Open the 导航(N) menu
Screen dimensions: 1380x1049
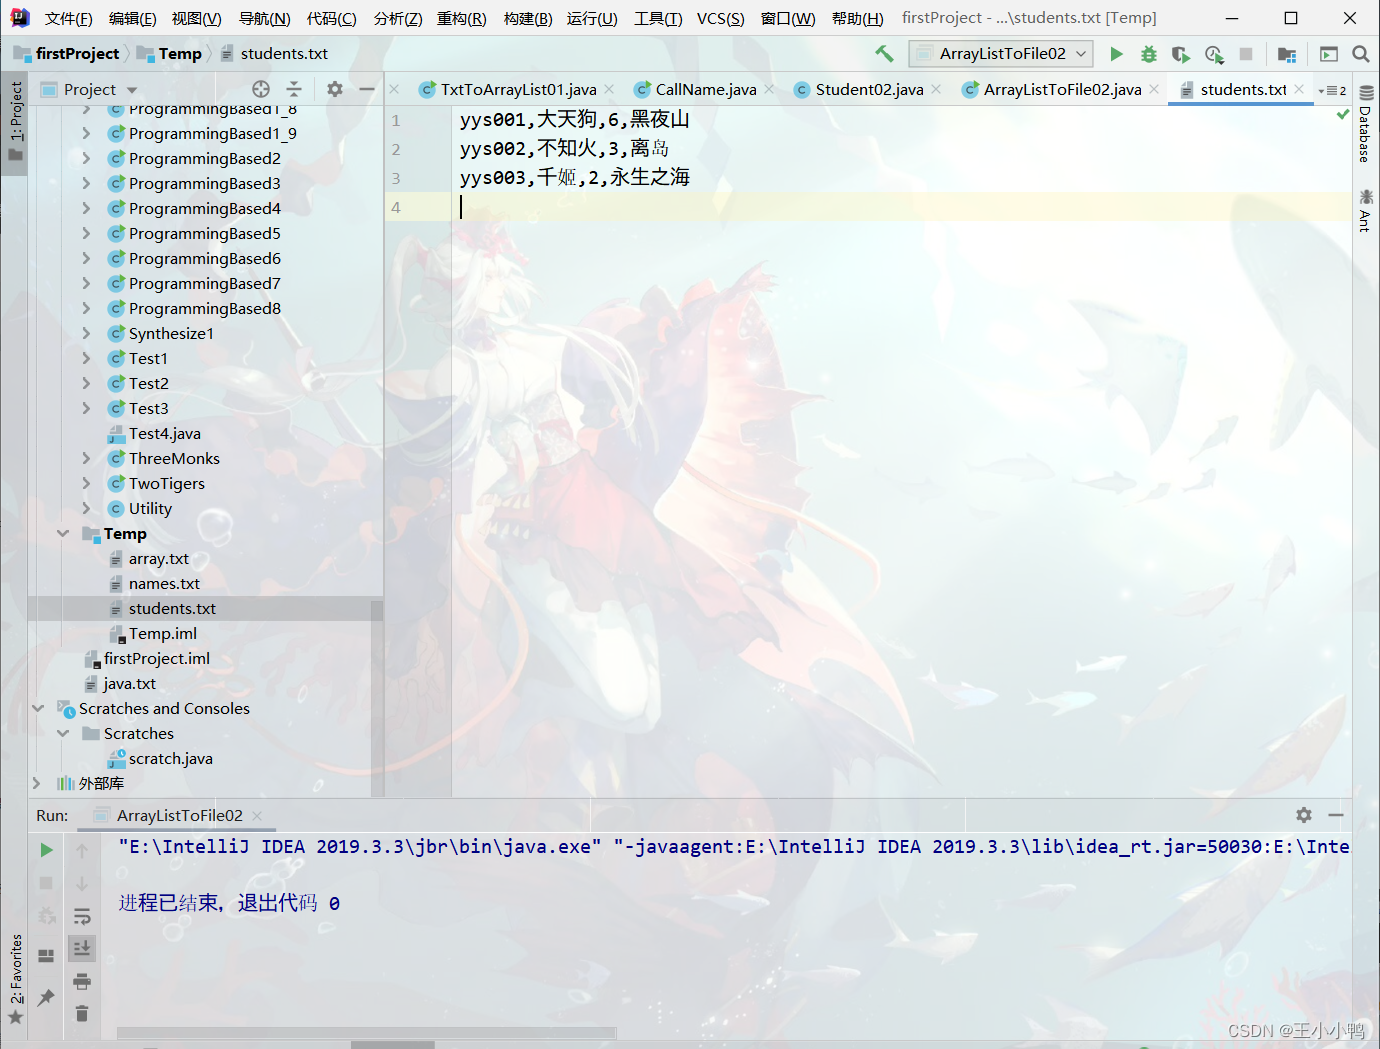[x=265, y=18]
